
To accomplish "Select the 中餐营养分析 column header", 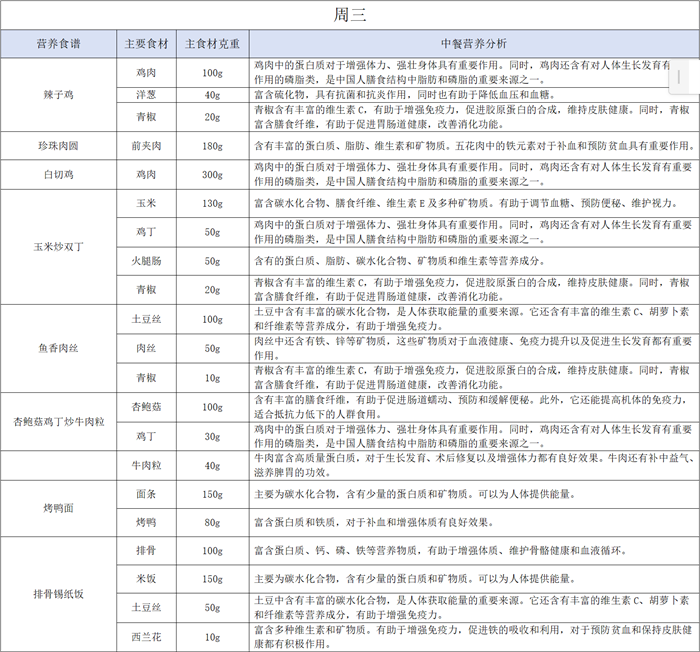I will tap(472, 45).
